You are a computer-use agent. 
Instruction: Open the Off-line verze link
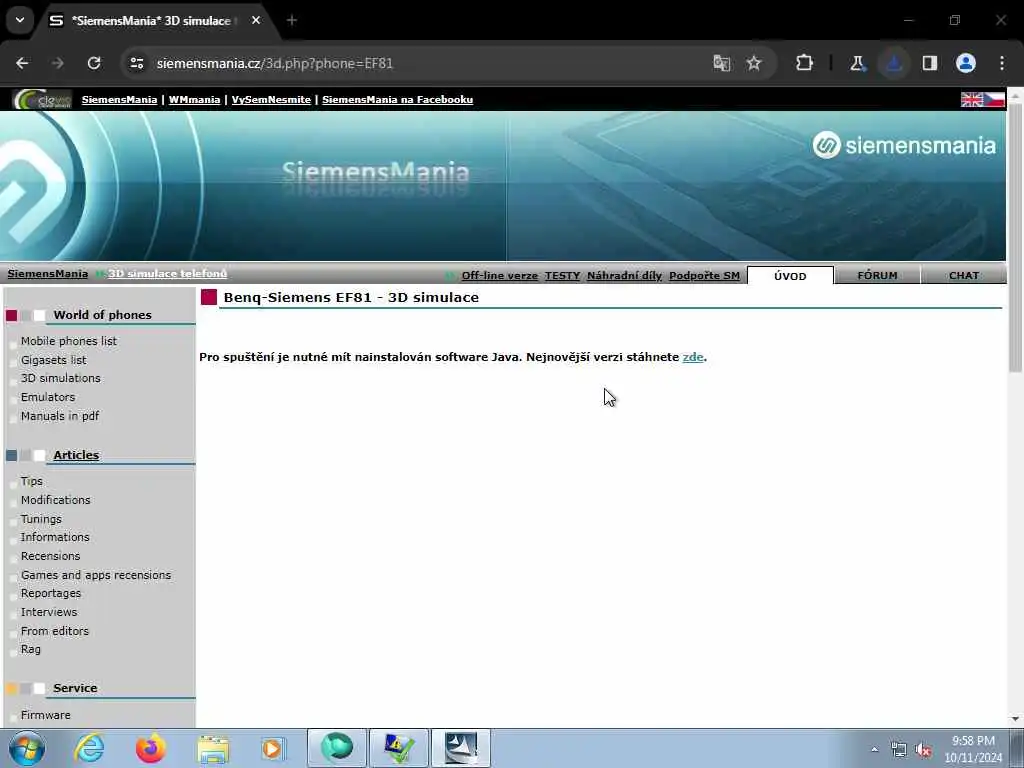coord(500,276)
